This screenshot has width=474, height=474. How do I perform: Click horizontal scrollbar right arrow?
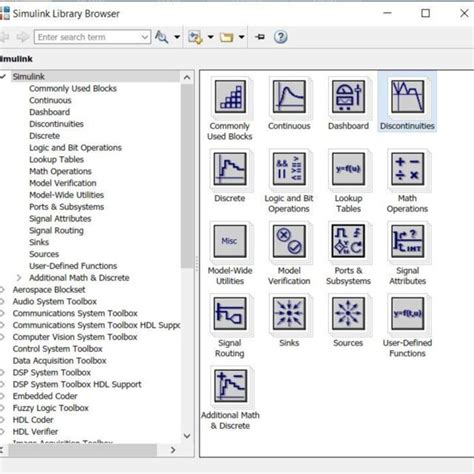(173, 450)
